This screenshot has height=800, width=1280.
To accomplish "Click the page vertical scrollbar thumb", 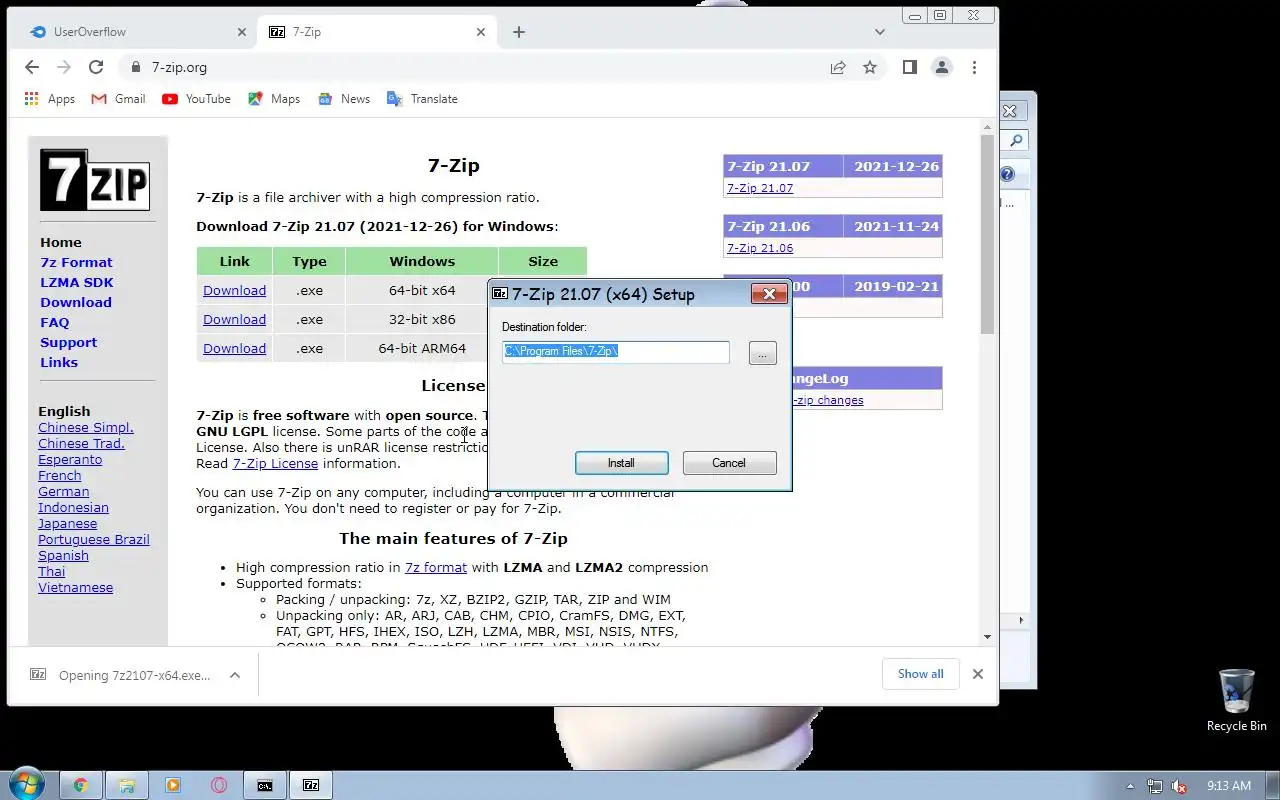I will [x=987, y=233].
